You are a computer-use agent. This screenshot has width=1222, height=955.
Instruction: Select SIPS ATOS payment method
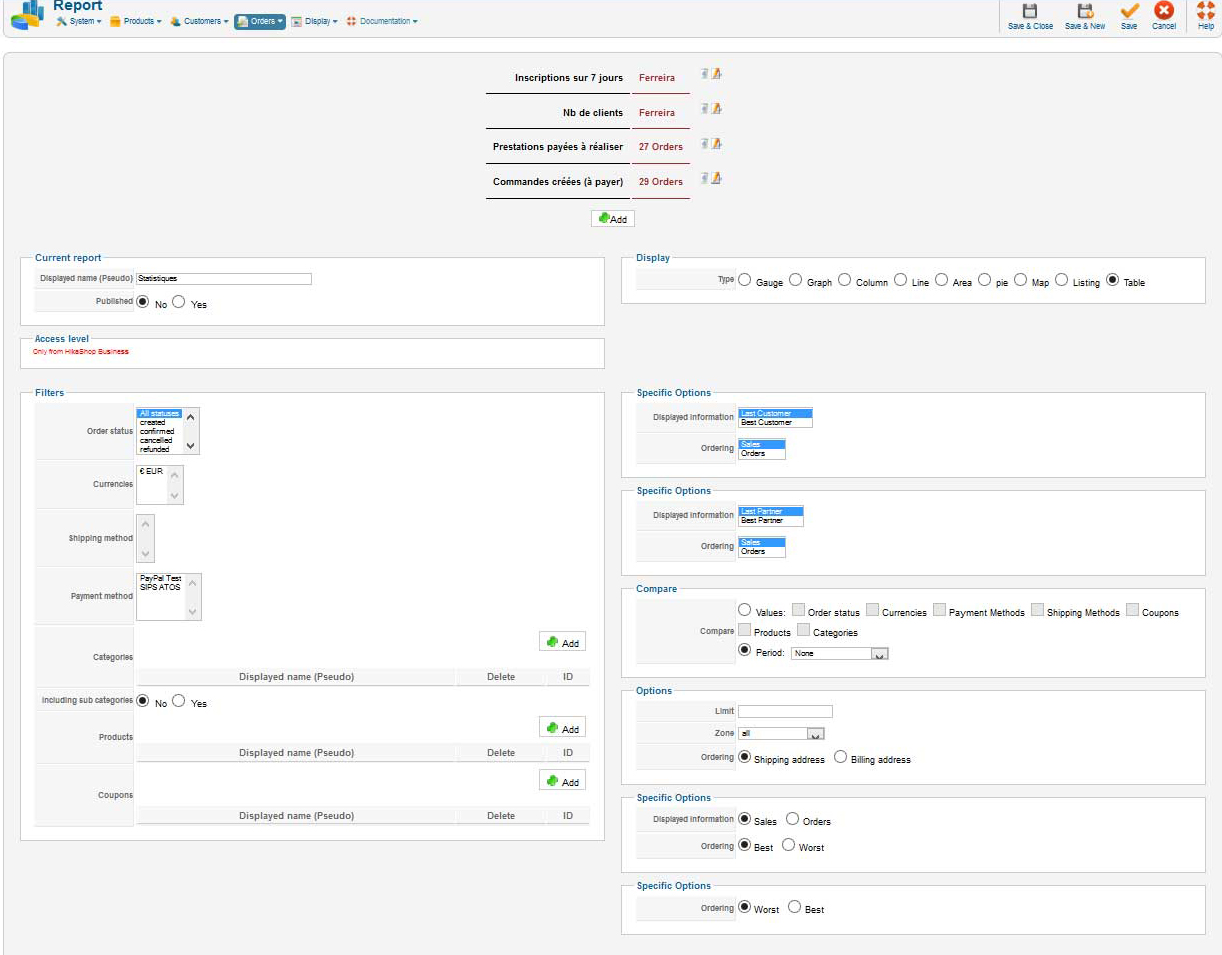161,587
